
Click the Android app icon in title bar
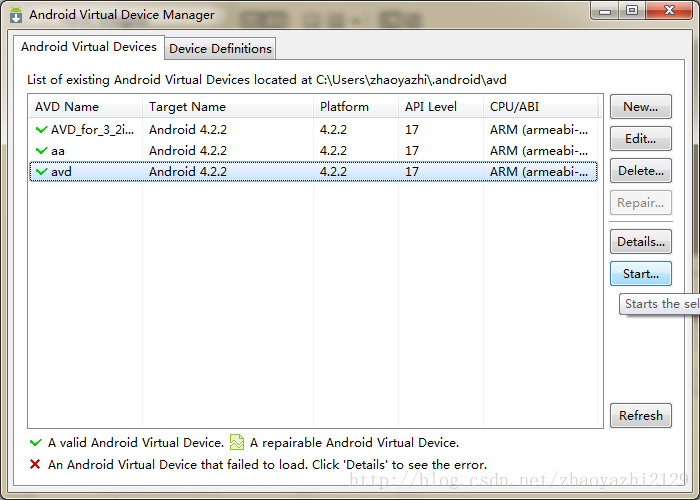[x=16, y=15]
